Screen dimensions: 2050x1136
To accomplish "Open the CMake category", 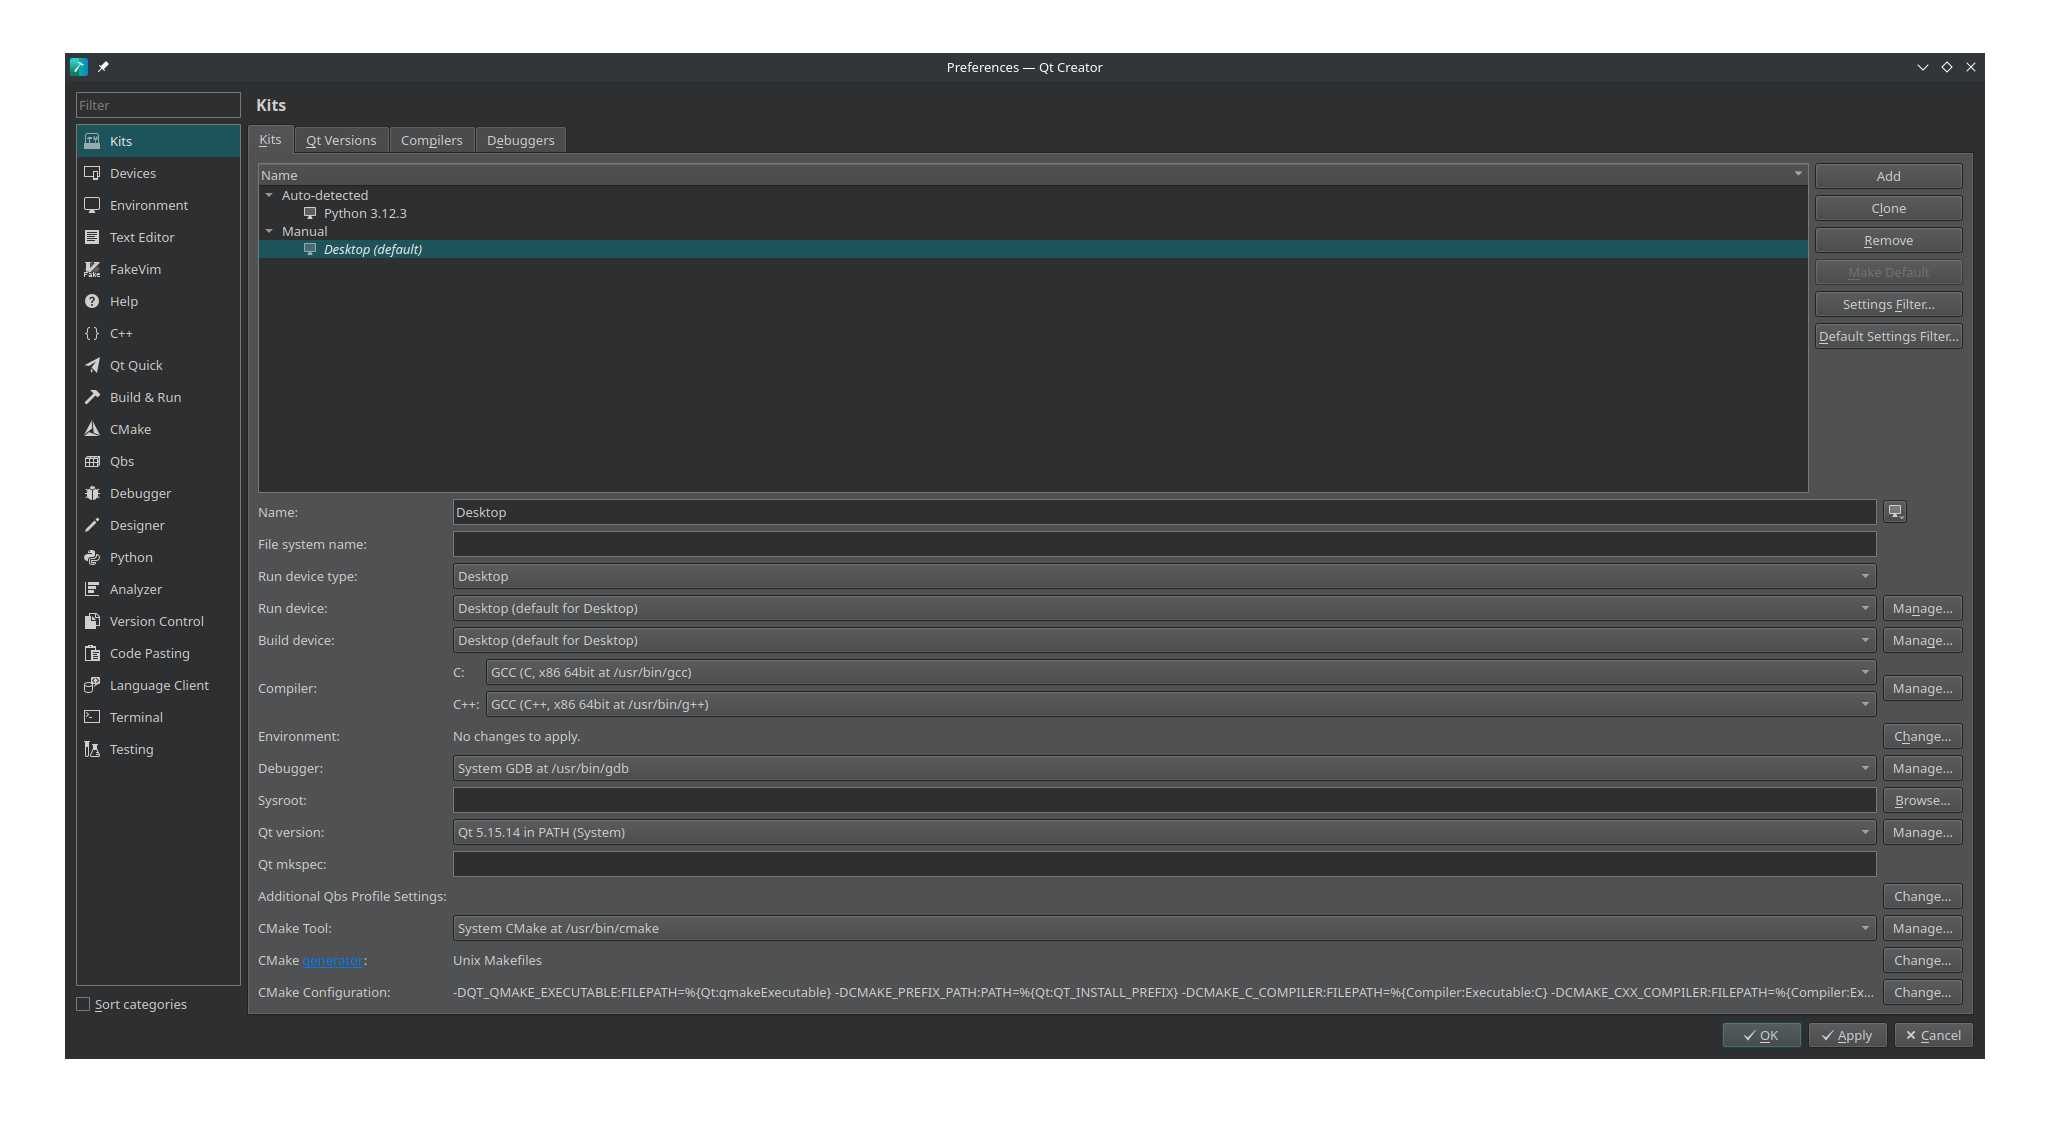I will (x=158, y=429).
